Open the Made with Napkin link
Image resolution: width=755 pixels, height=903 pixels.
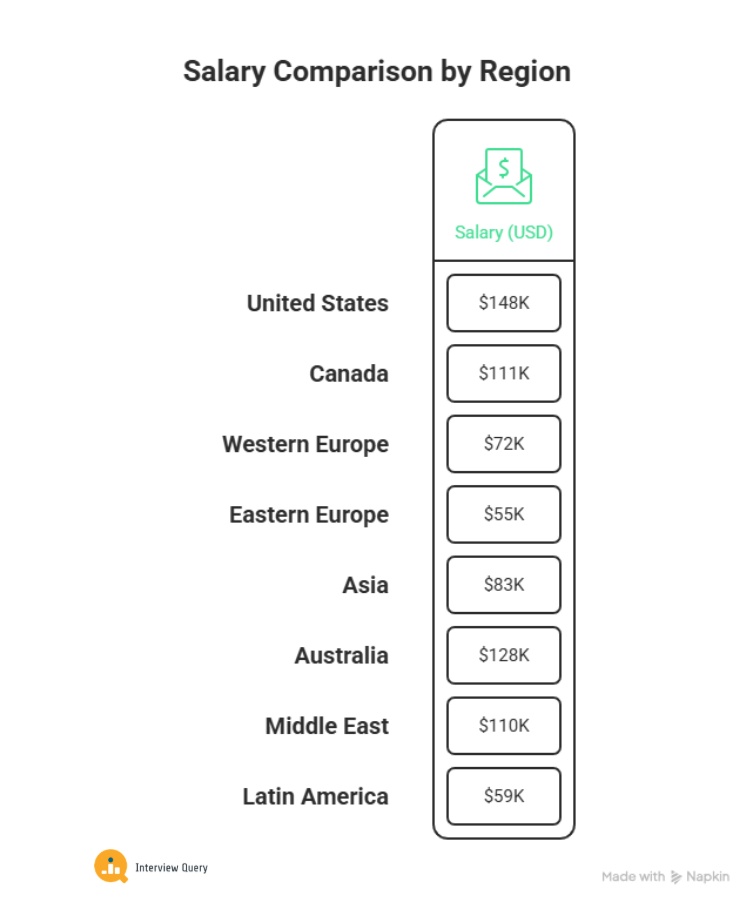coord(665,877)
